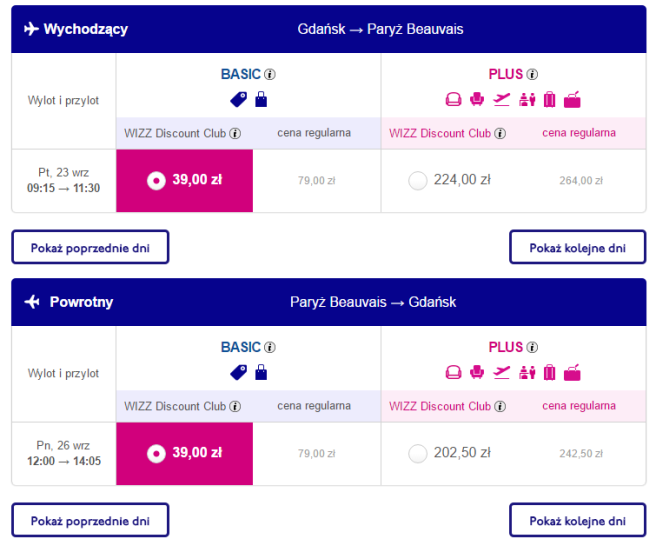This screenshot has height=539, width=650.
Task: Show previous days for the outgoing flight
Action: click(x=90, y=247)
